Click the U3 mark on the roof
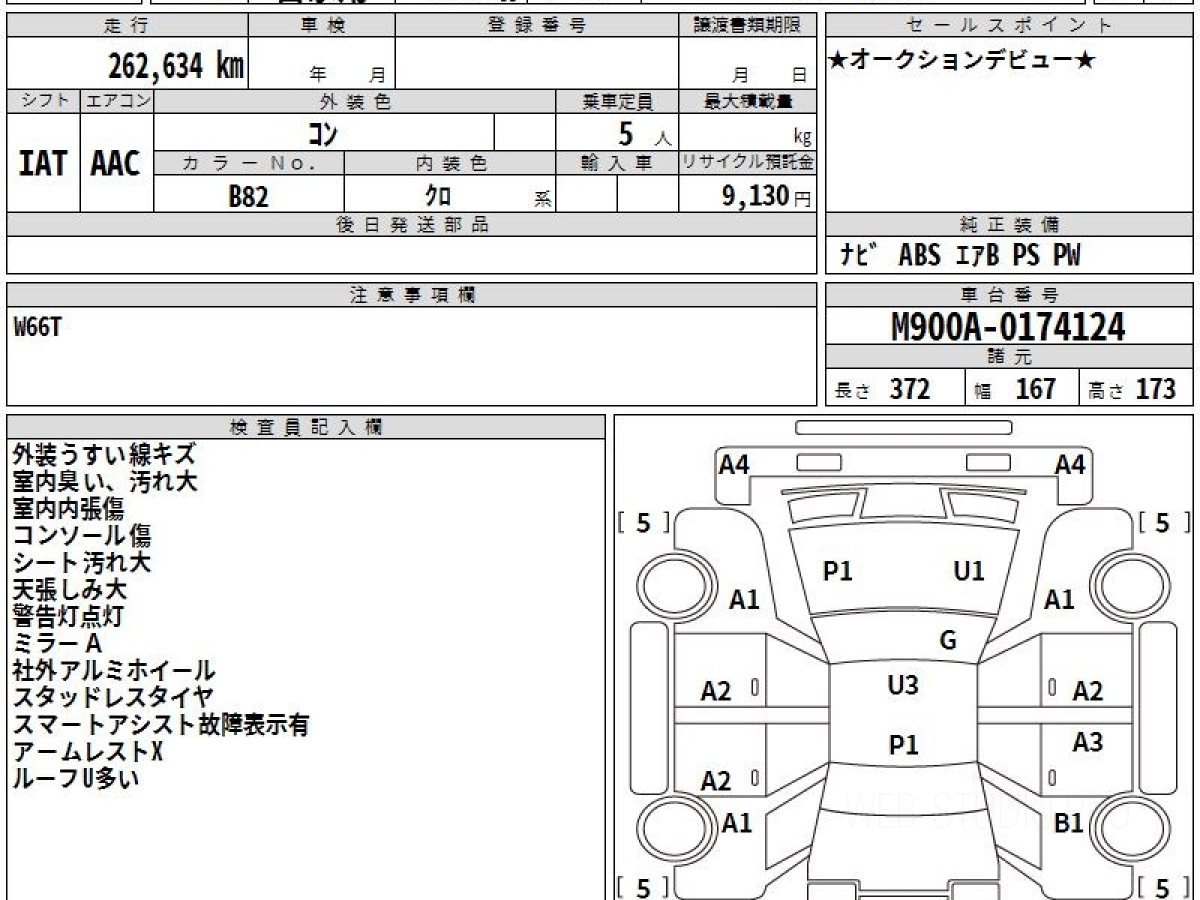This screenshot has height=900, width=1200. (x=903, y=686)
